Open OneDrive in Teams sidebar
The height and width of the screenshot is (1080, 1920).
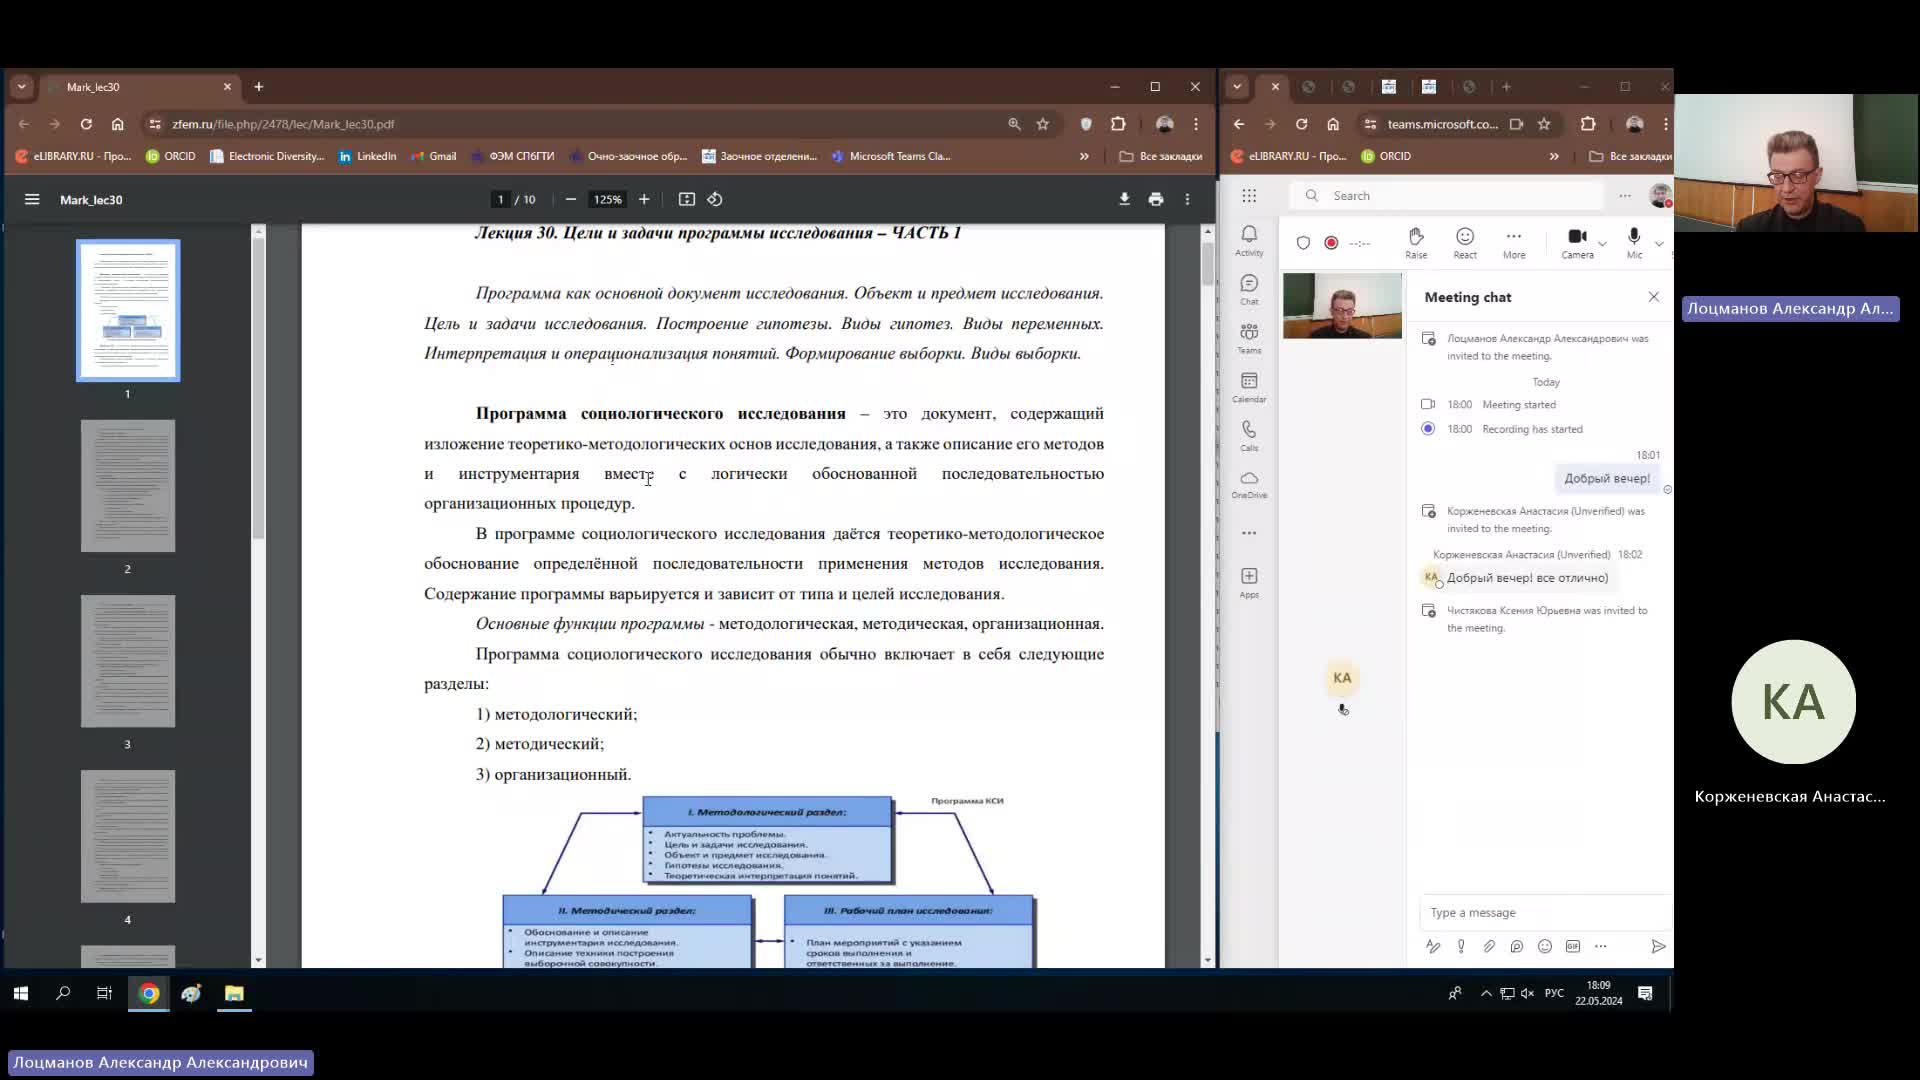[1249, 484]
